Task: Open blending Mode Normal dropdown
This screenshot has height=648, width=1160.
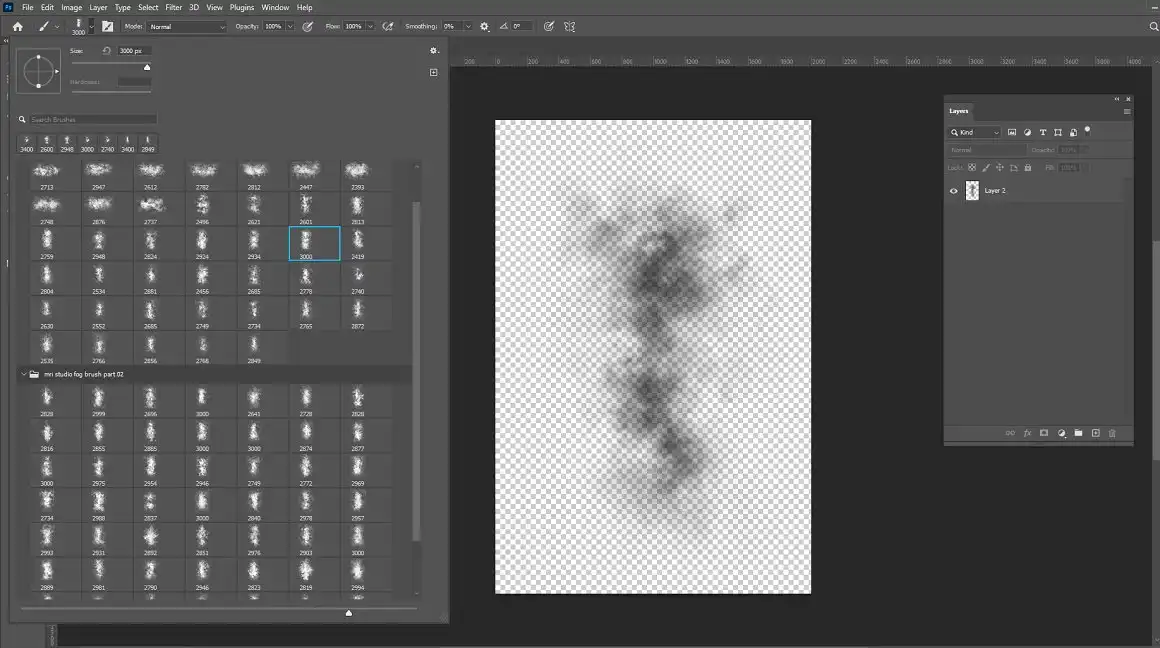Action: click(186, 27)
